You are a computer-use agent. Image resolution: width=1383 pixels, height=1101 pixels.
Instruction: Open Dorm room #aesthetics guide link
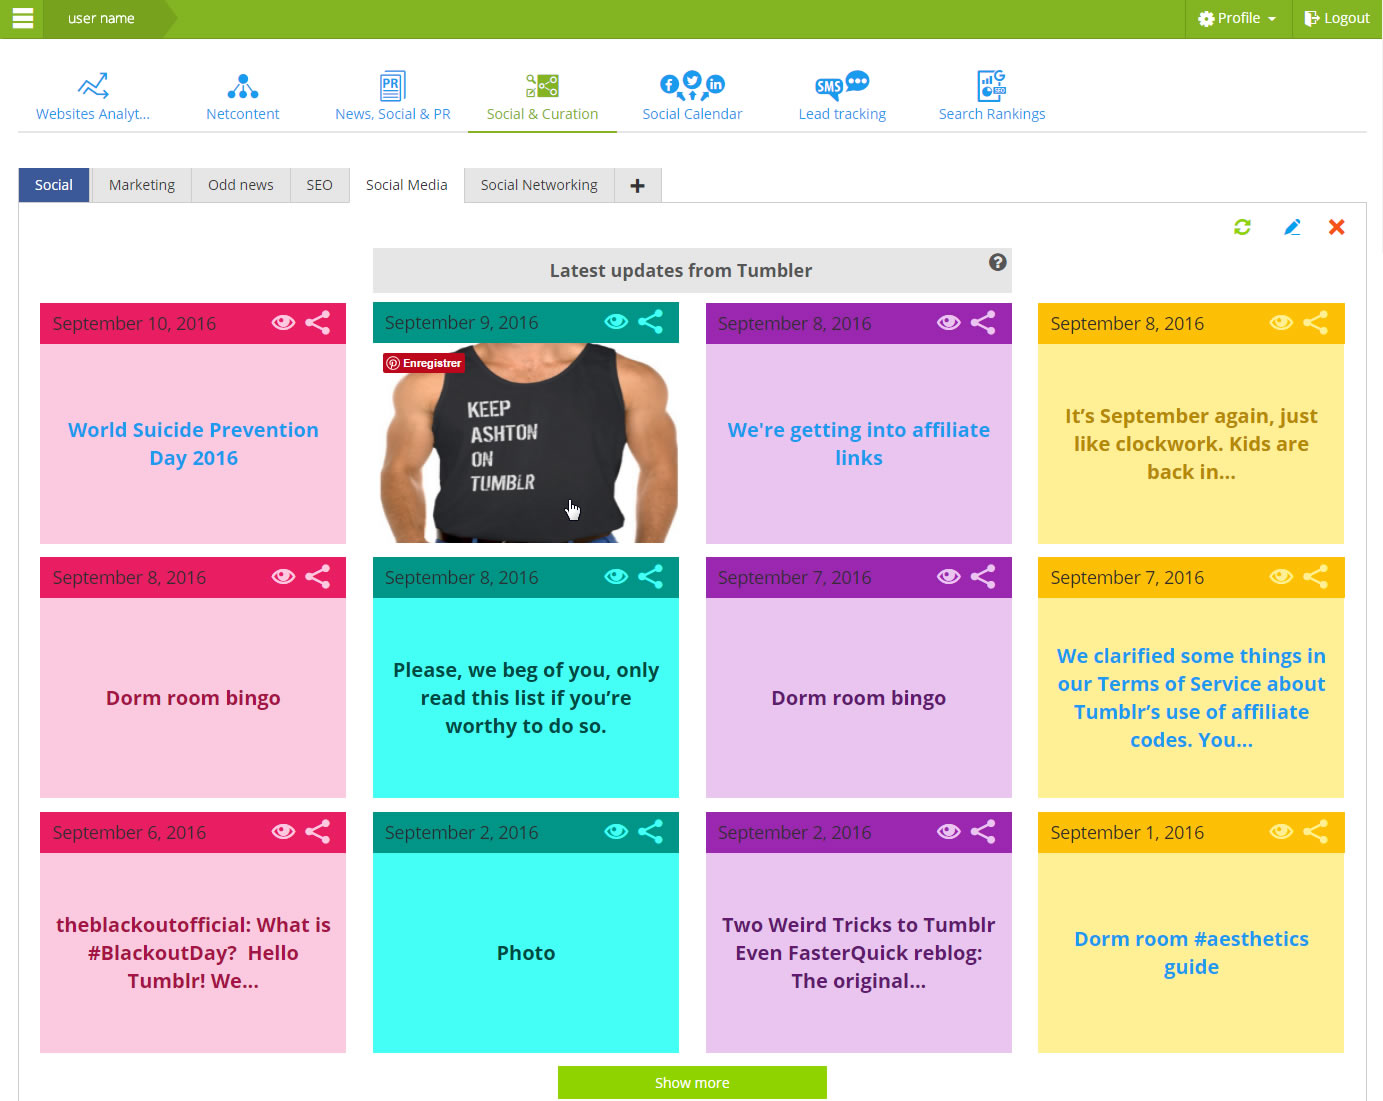1191,953
